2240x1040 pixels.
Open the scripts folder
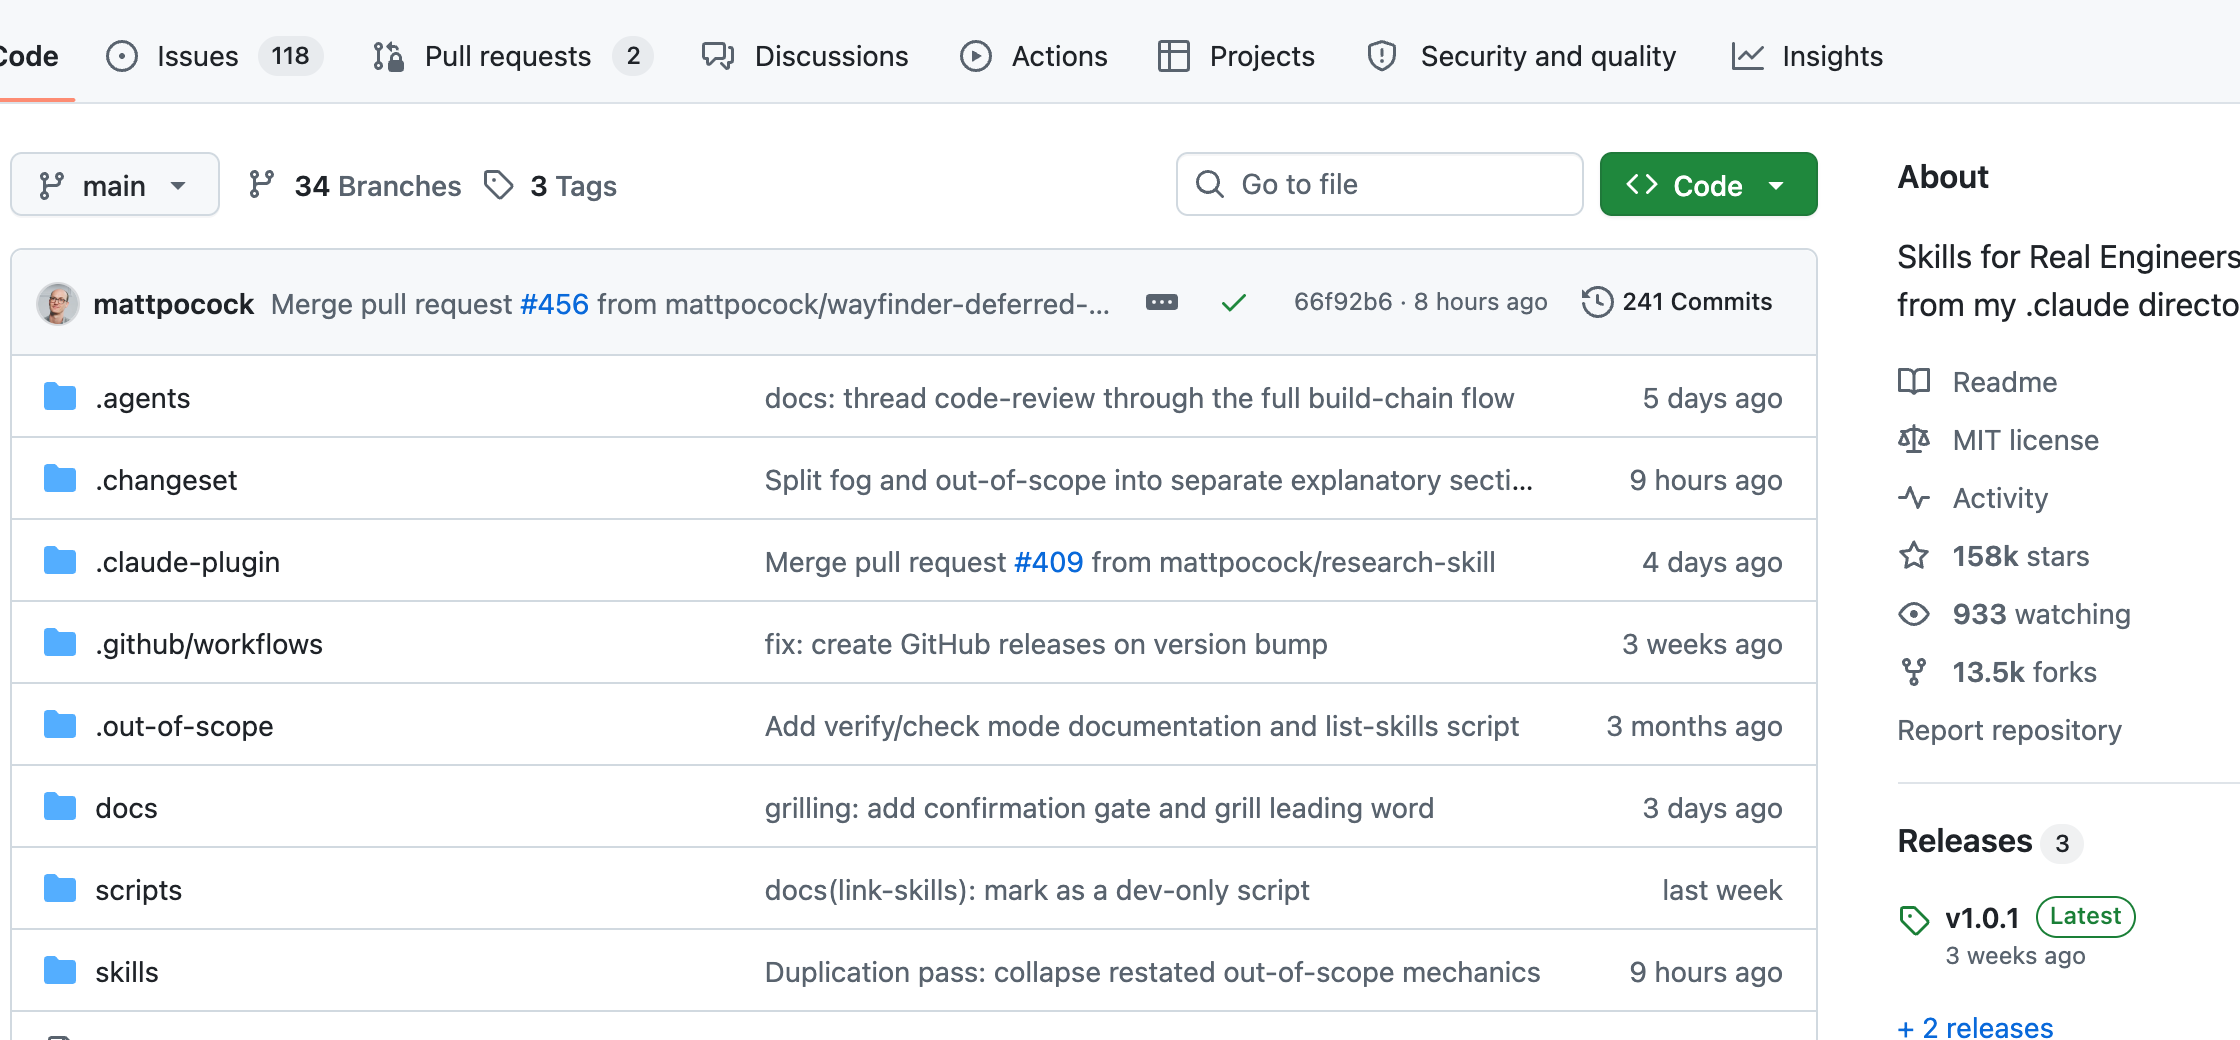(139, 890)
